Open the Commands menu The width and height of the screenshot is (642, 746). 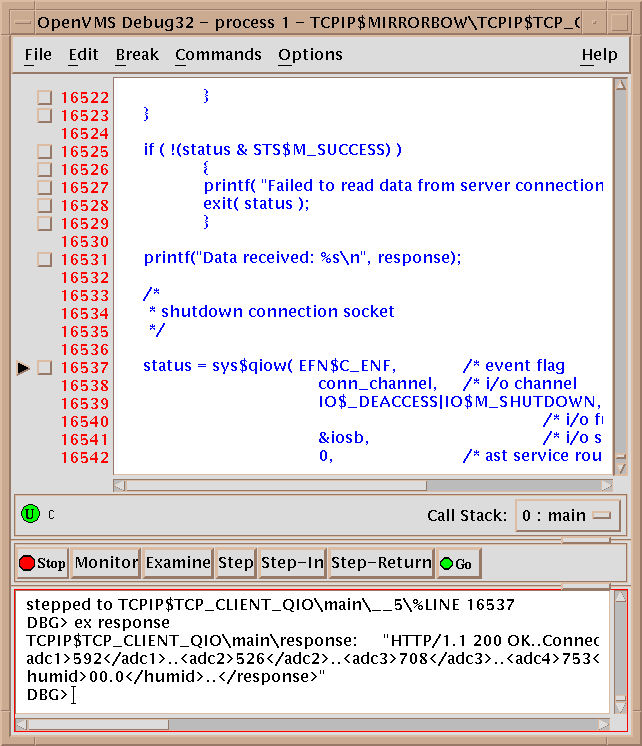(x=218, y=55)
